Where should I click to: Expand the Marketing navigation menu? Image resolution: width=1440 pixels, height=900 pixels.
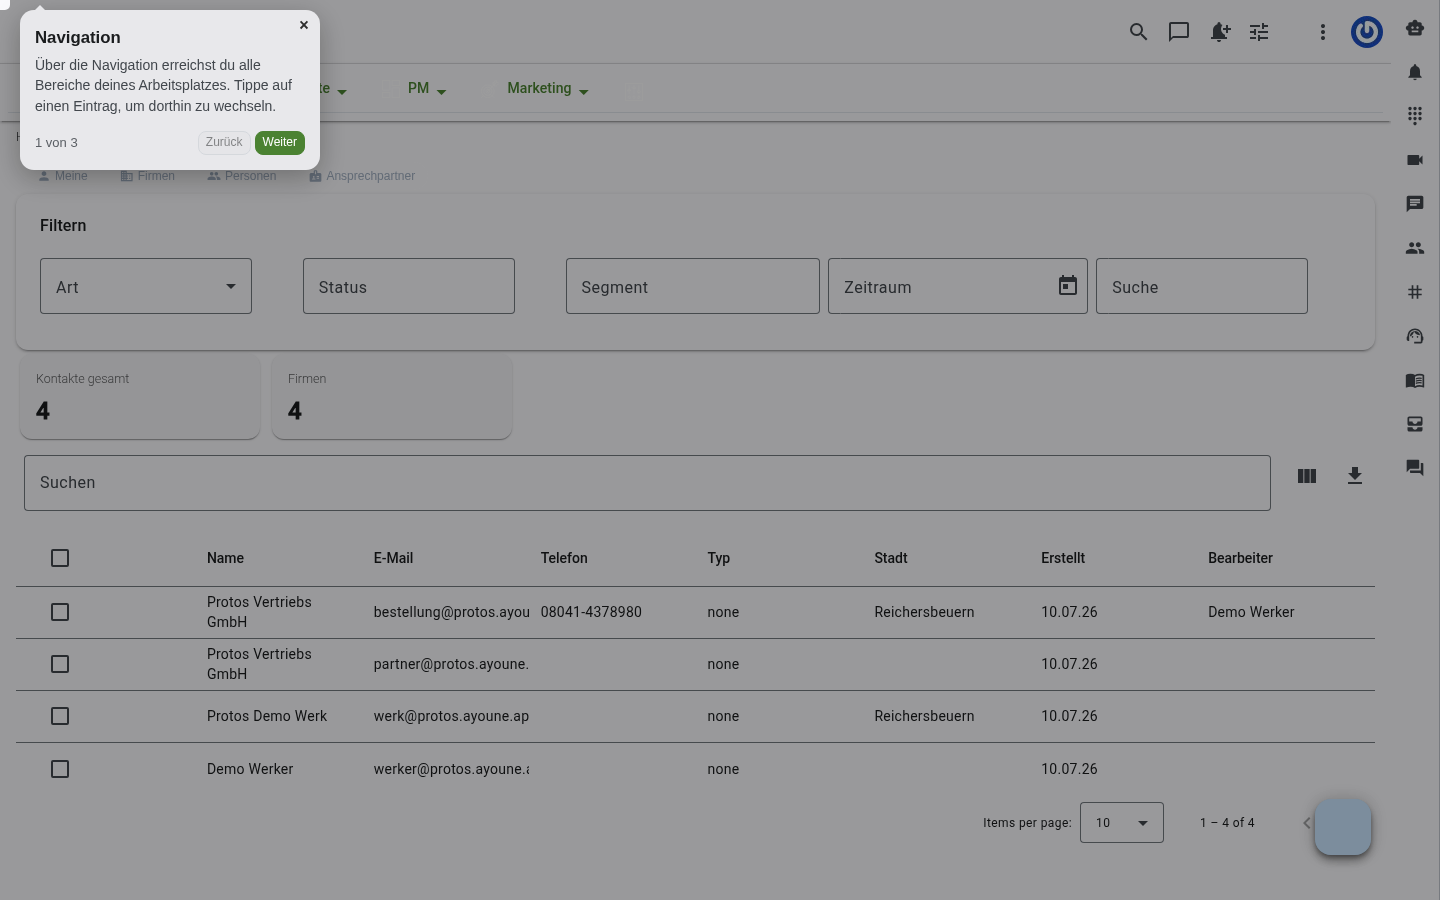tap(548, 89)
